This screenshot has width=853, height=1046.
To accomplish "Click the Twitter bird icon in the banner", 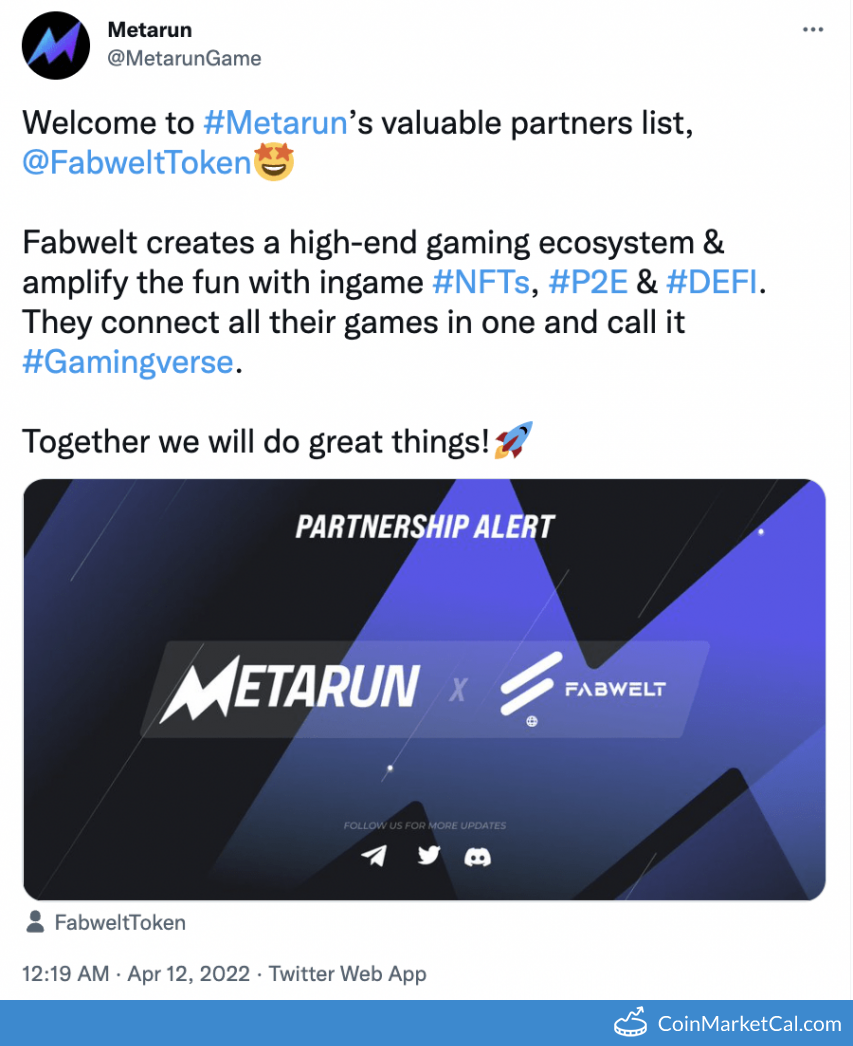I will point(428,856).
